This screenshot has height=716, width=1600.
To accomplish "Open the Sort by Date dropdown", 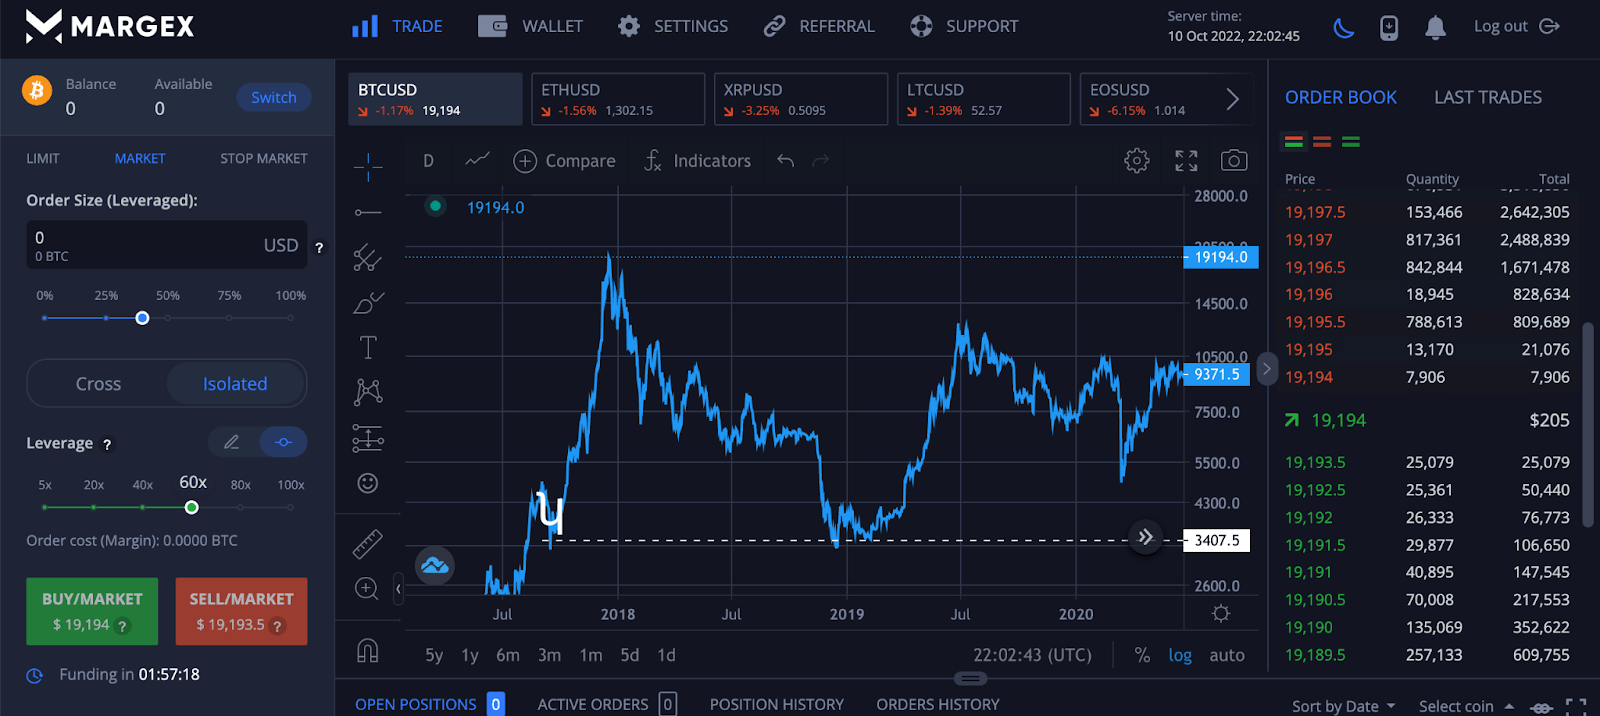I will click(1343, 706).
